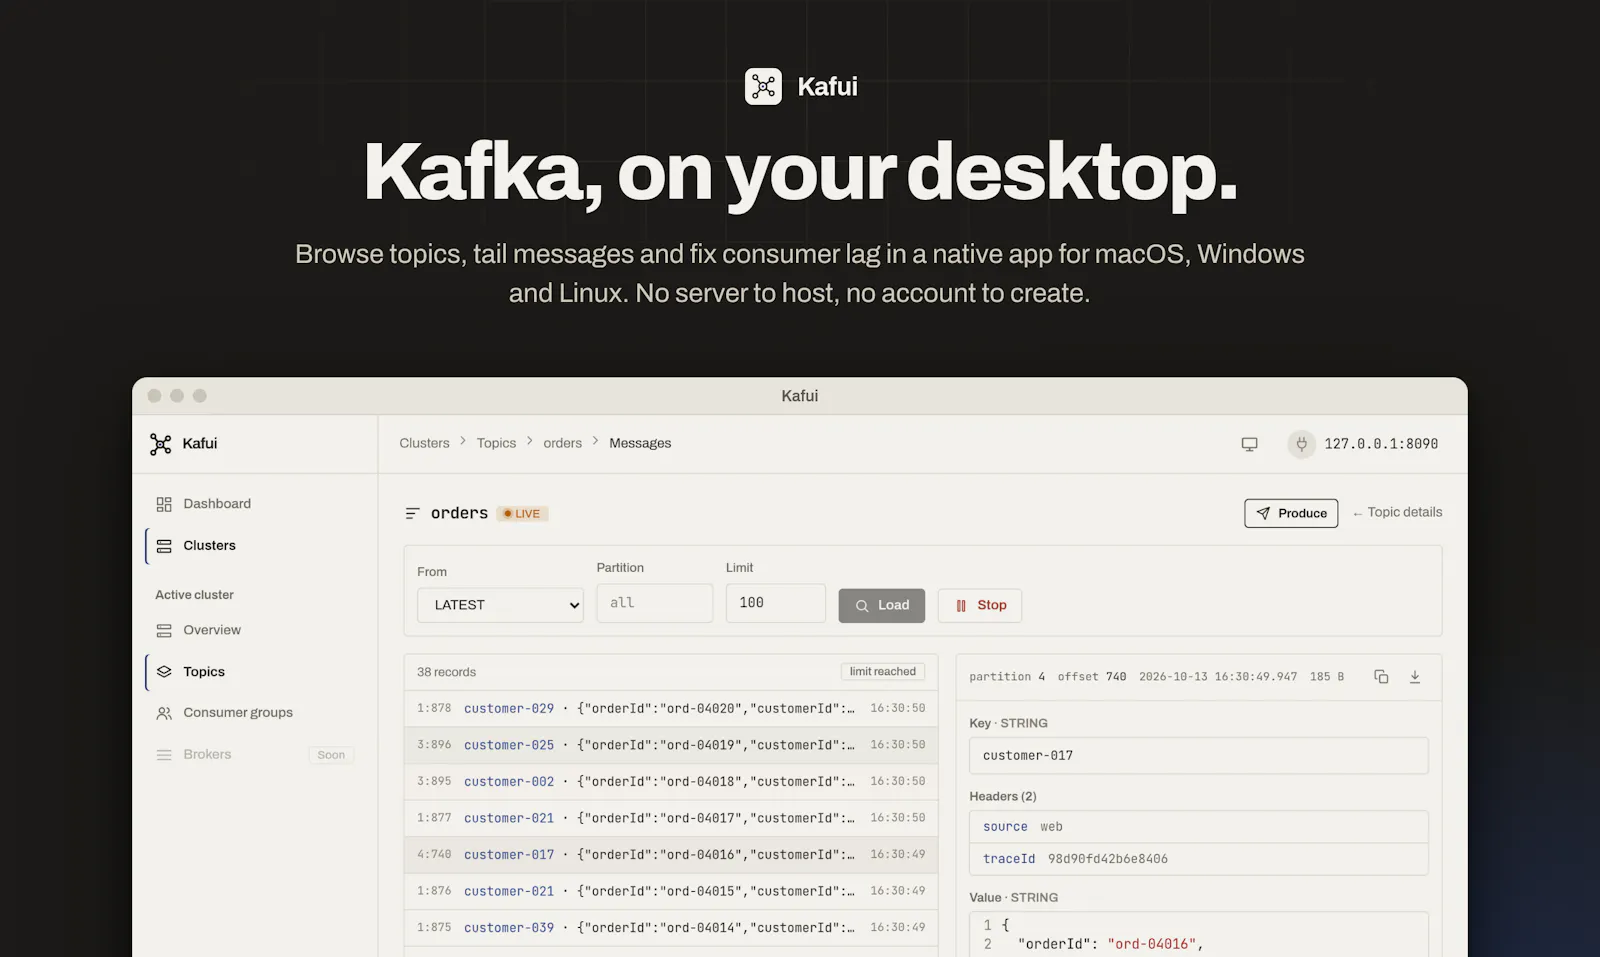
Task: Select message row ord-04019
Action: (x=671, y=745)
